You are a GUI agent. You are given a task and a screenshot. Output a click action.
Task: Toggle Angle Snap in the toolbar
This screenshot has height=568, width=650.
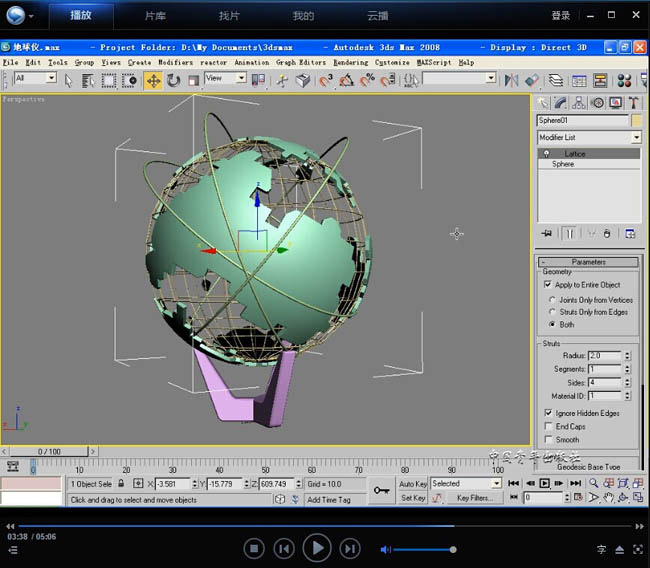347,80
